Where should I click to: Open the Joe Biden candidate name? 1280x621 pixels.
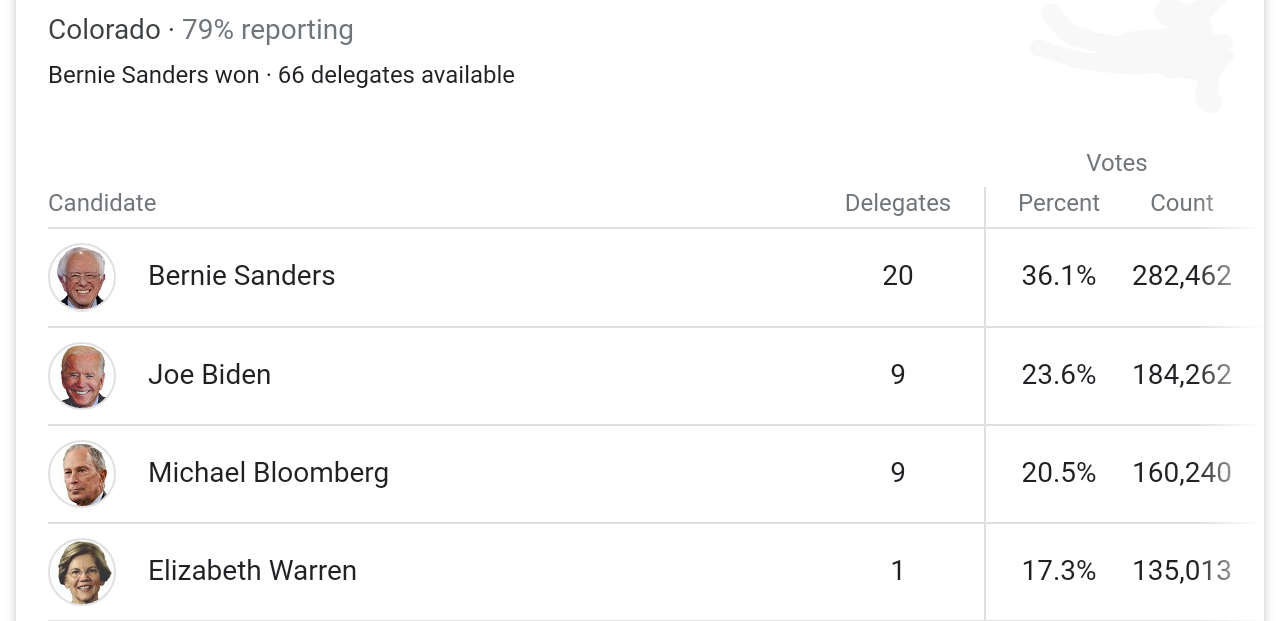[209, 374]
